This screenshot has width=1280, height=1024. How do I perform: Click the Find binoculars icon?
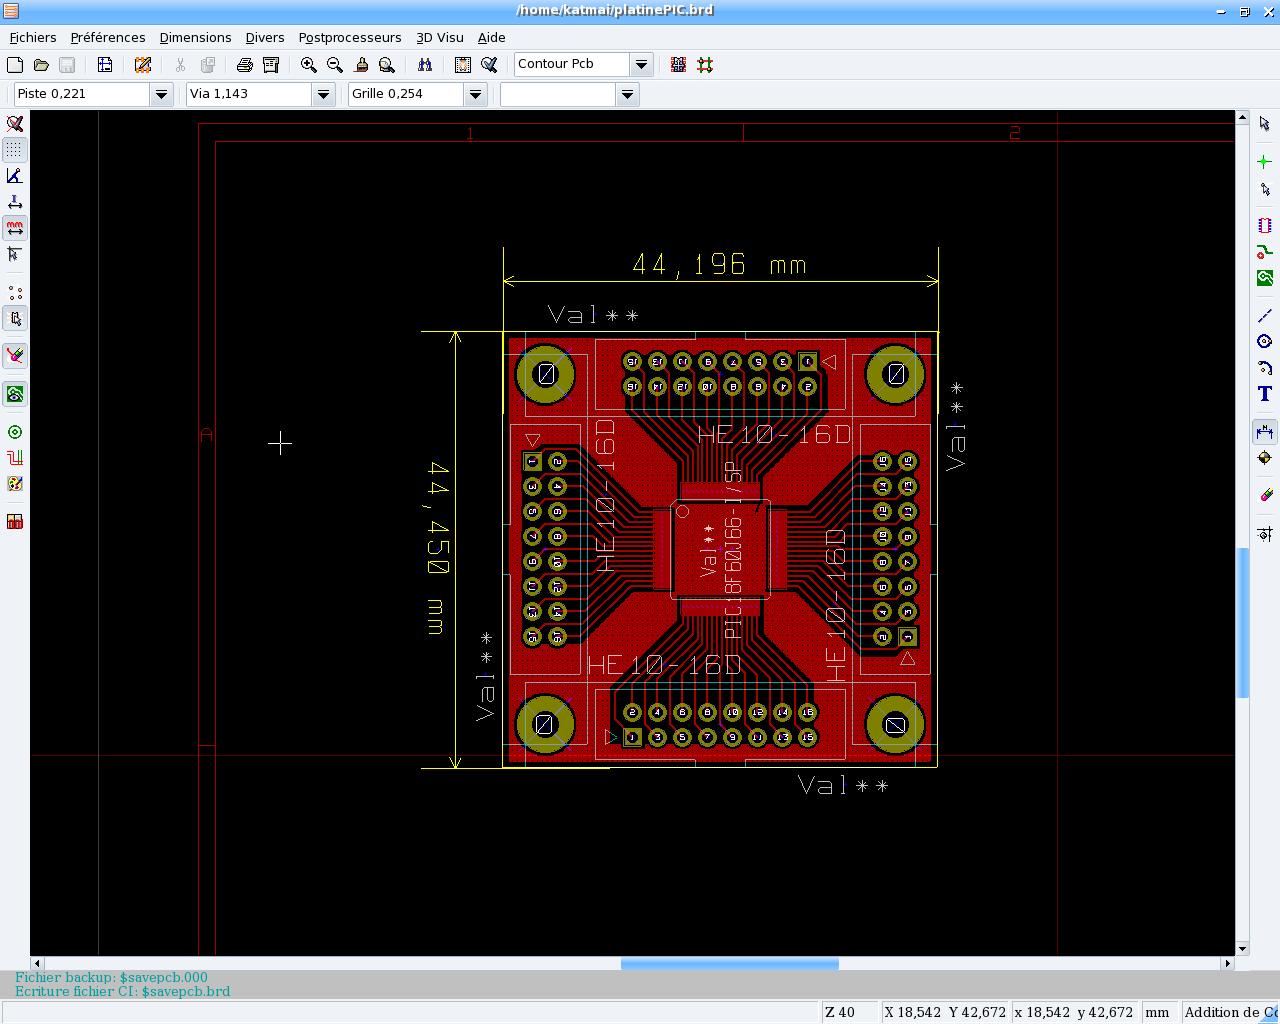point(425,65)
